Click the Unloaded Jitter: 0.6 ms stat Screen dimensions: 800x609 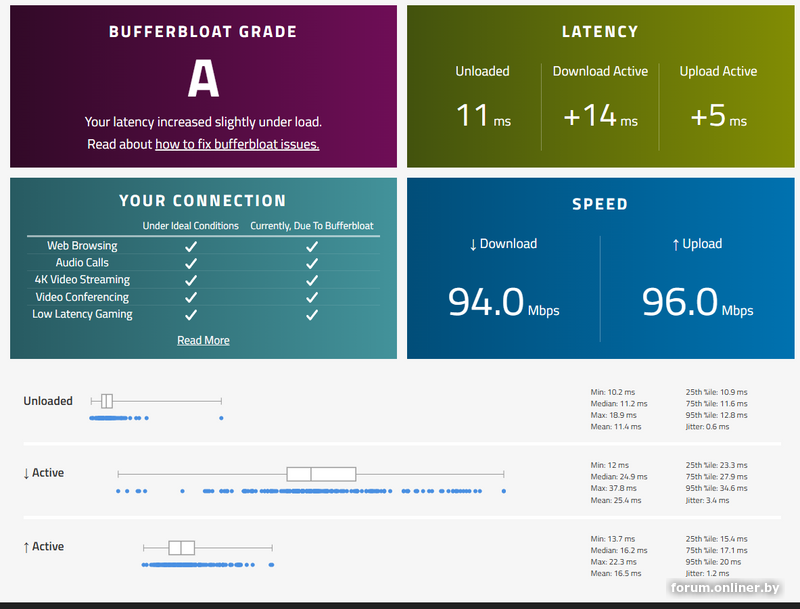coord(707,426)
